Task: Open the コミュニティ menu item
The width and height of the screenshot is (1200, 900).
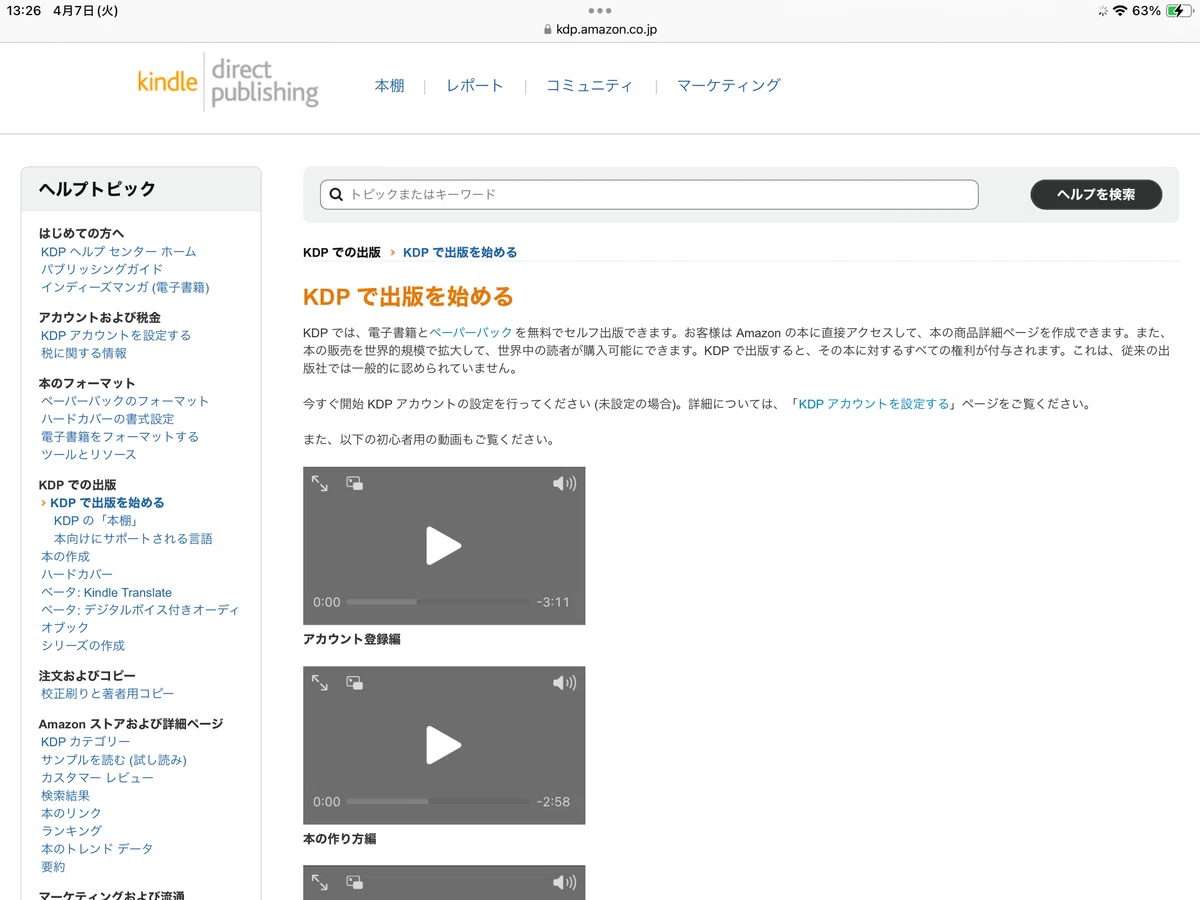Action: [589, 86]
